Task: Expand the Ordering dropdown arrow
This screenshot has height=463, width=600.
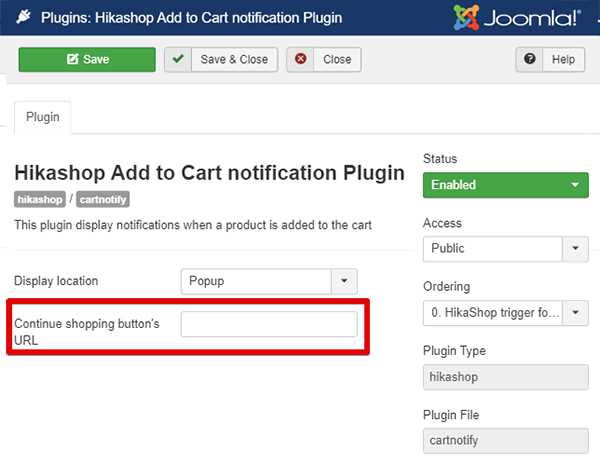Action: click(x=575, y=313)
